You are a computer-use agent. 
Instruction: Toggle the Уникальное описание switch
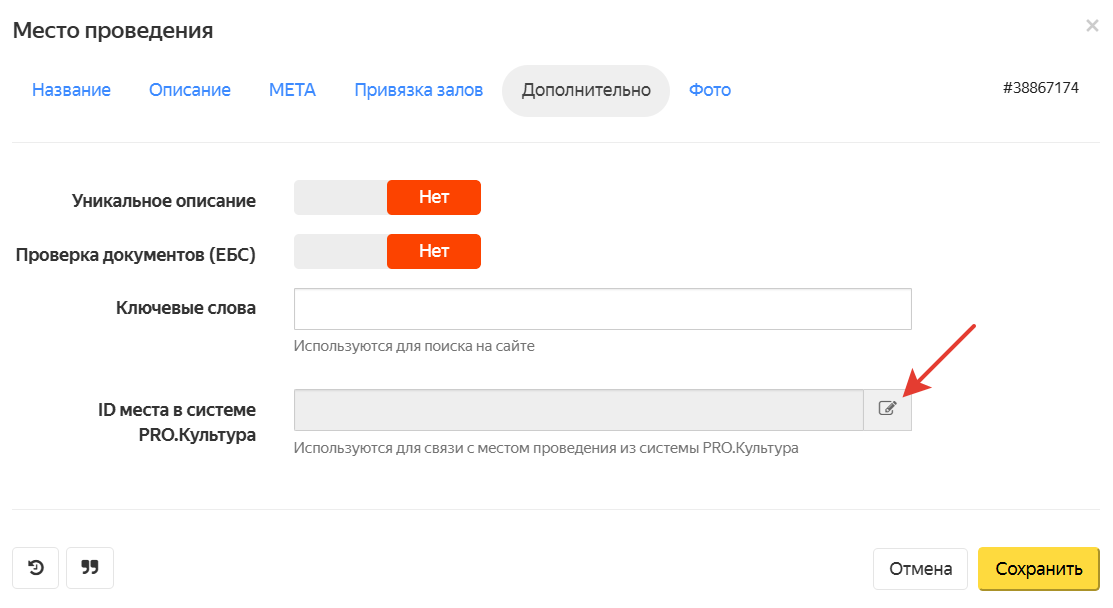387,198
